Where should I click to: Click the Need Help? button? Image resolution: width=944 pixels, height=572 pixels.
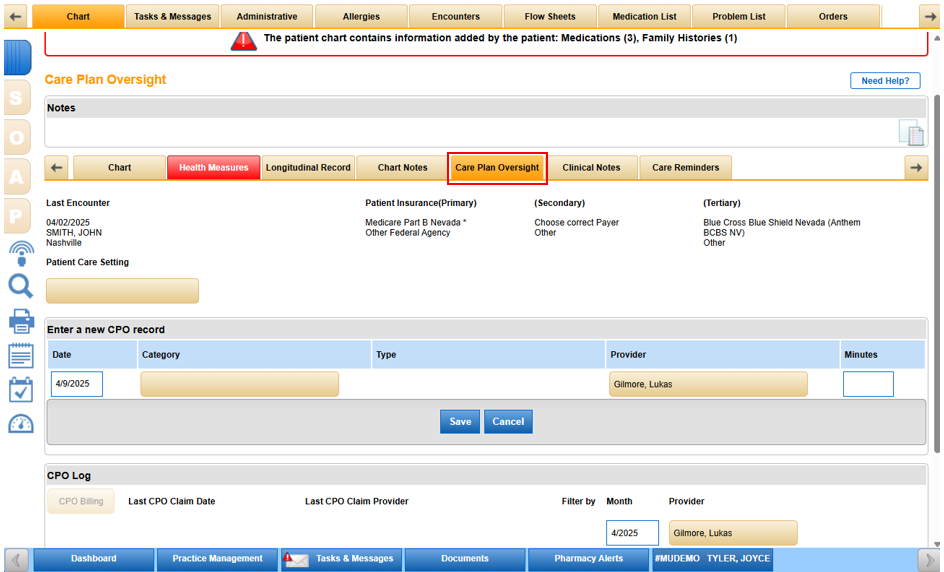pos(884,81)
